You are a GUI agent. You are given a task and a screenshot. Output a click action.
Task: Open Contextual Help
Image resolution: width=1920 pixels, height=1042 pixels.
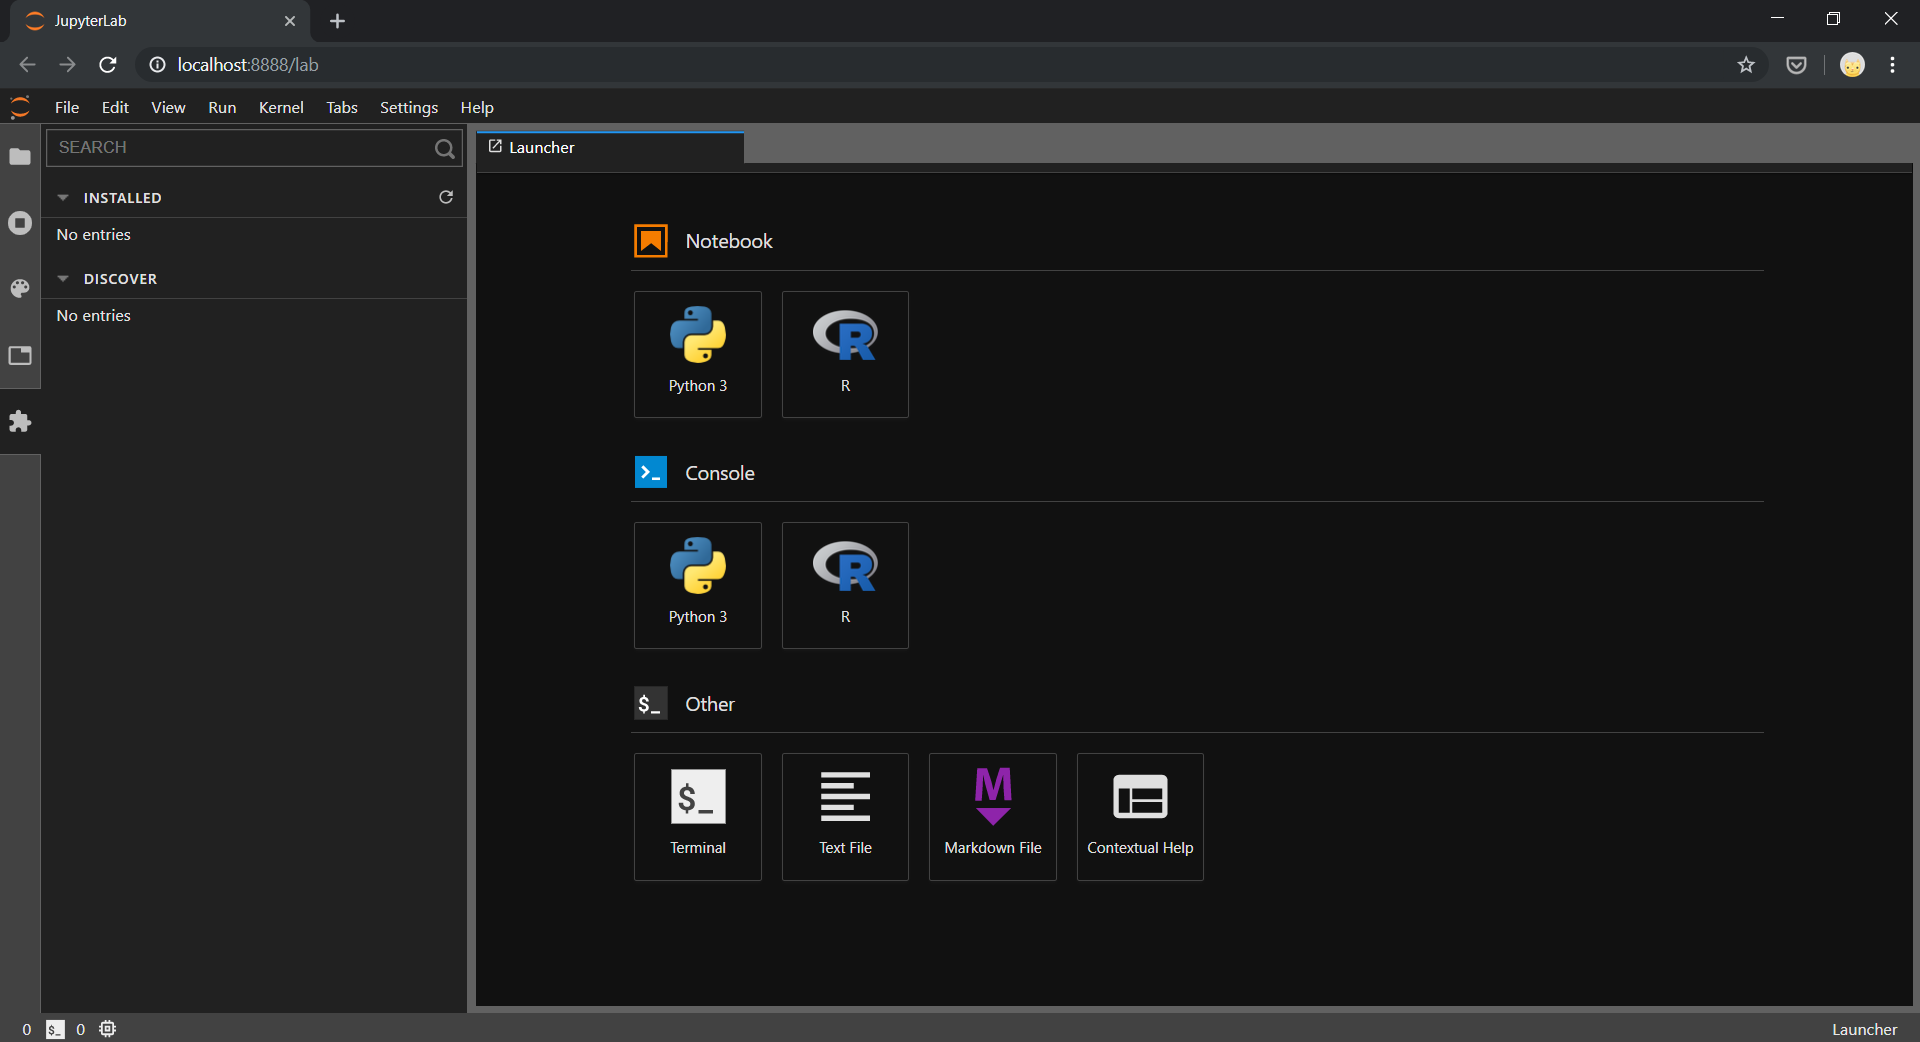(1140, 817)
